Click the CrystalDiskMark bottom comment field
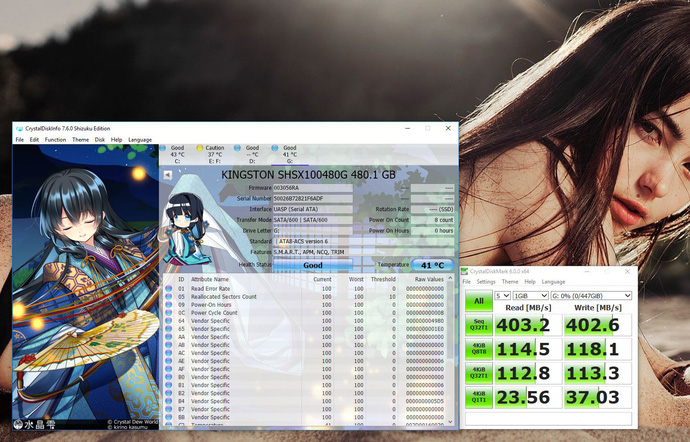 [x=548, y=419]
